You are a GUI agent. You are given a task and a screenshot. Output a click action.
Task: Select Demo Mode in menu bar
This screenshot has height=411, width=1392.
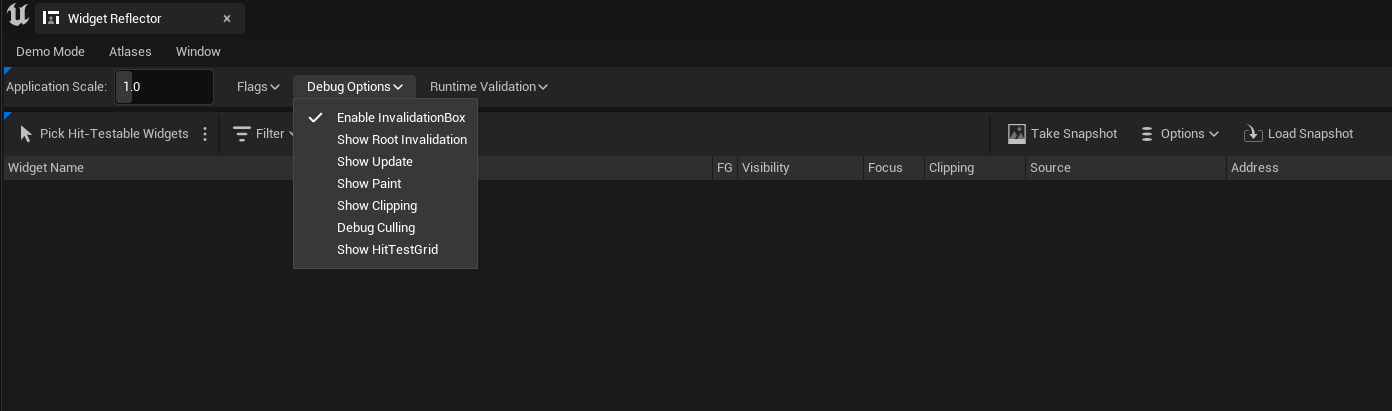click(50, 51)
